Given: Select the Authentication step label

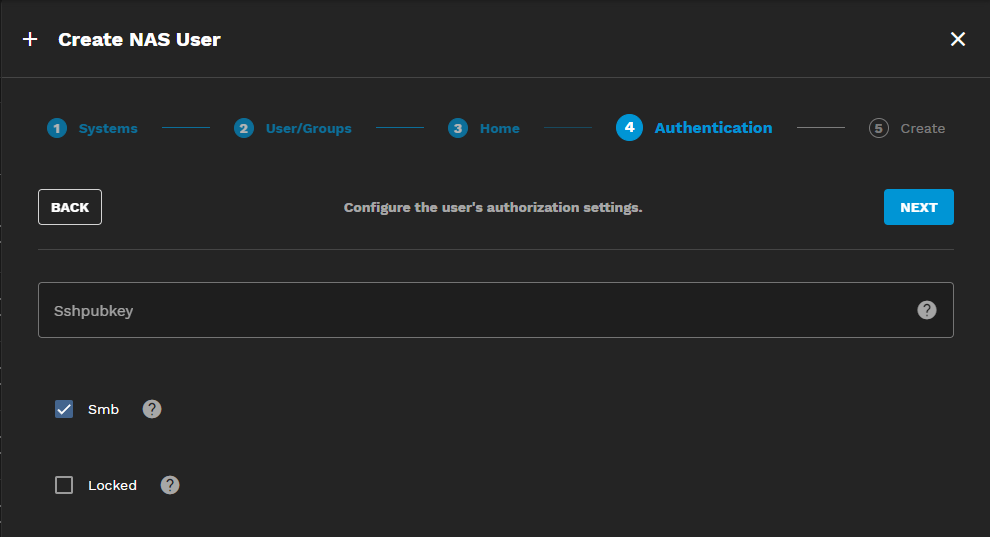Looking at the screenshot, I should click(x=713, y=128).
